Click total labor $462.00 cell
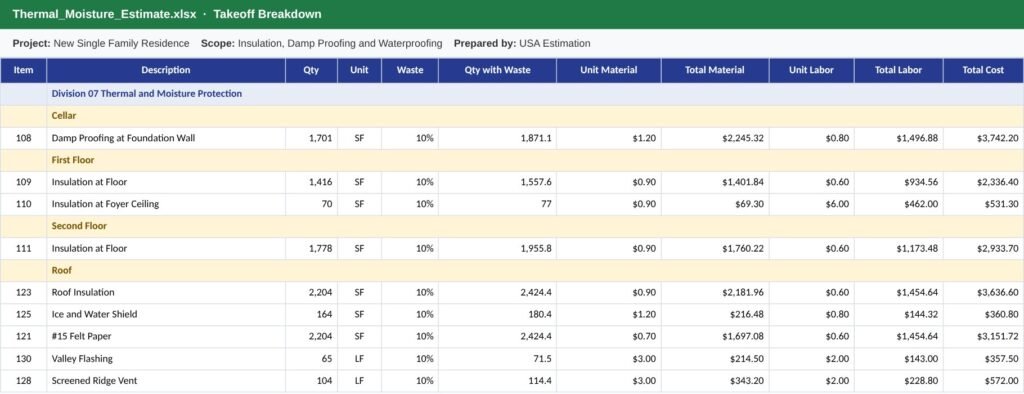This screenshot has height=394, width=1024. click(x=899, y=204)
